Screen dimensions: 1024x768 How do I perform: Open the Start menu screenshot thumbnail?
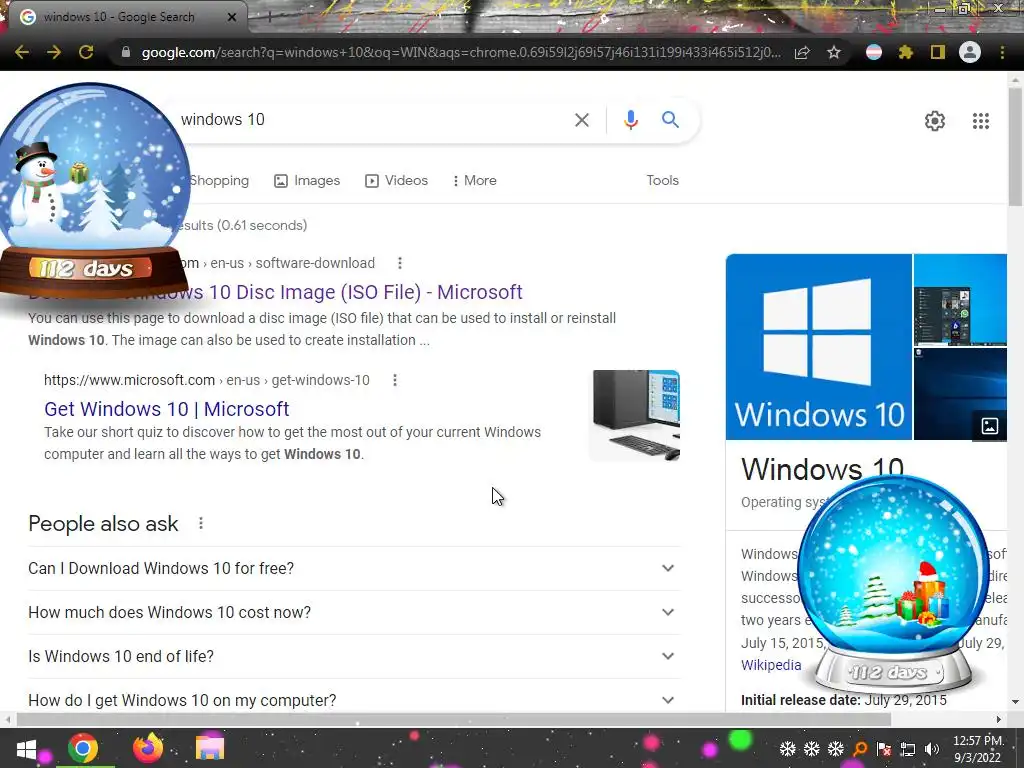[960, 300]
